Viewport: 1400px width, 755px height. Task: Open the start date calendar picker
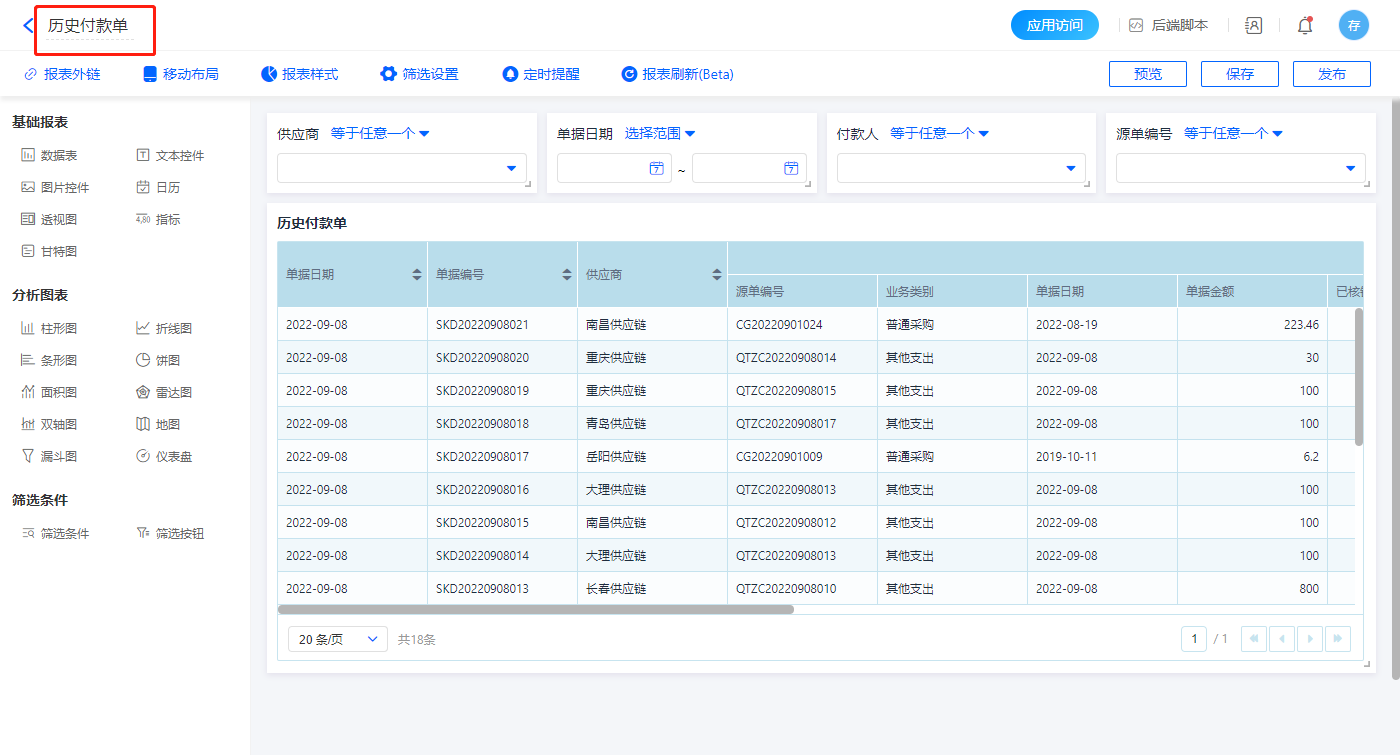click(657, 168)
